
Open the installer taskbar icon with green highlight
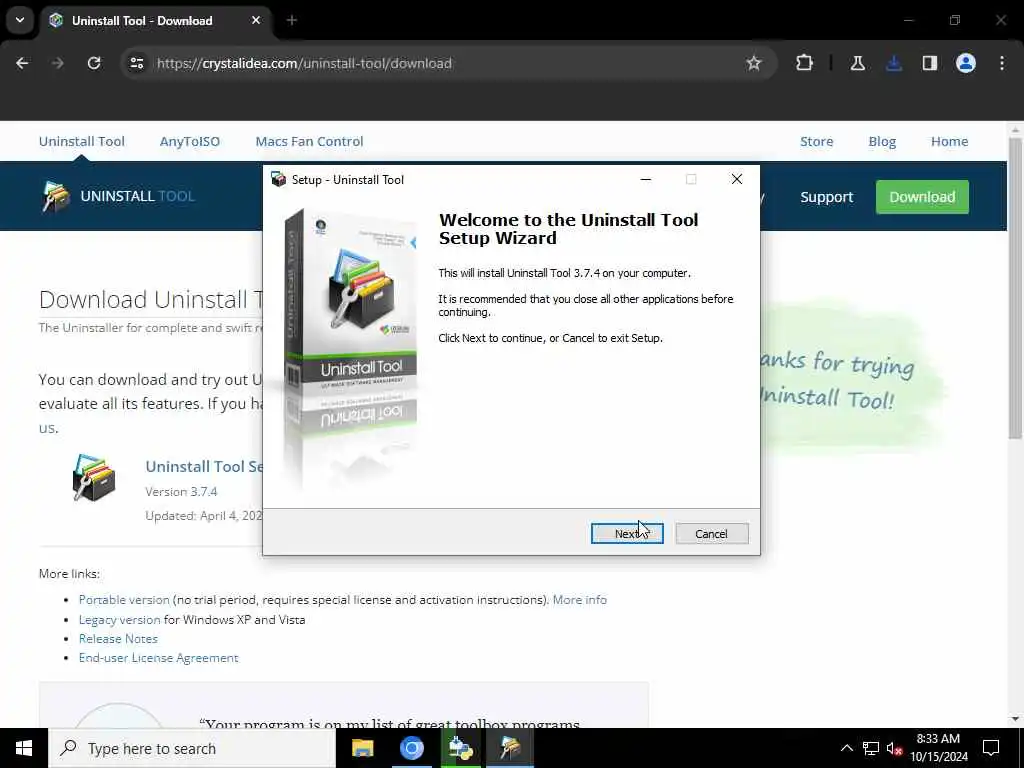(x=460, y=748)
